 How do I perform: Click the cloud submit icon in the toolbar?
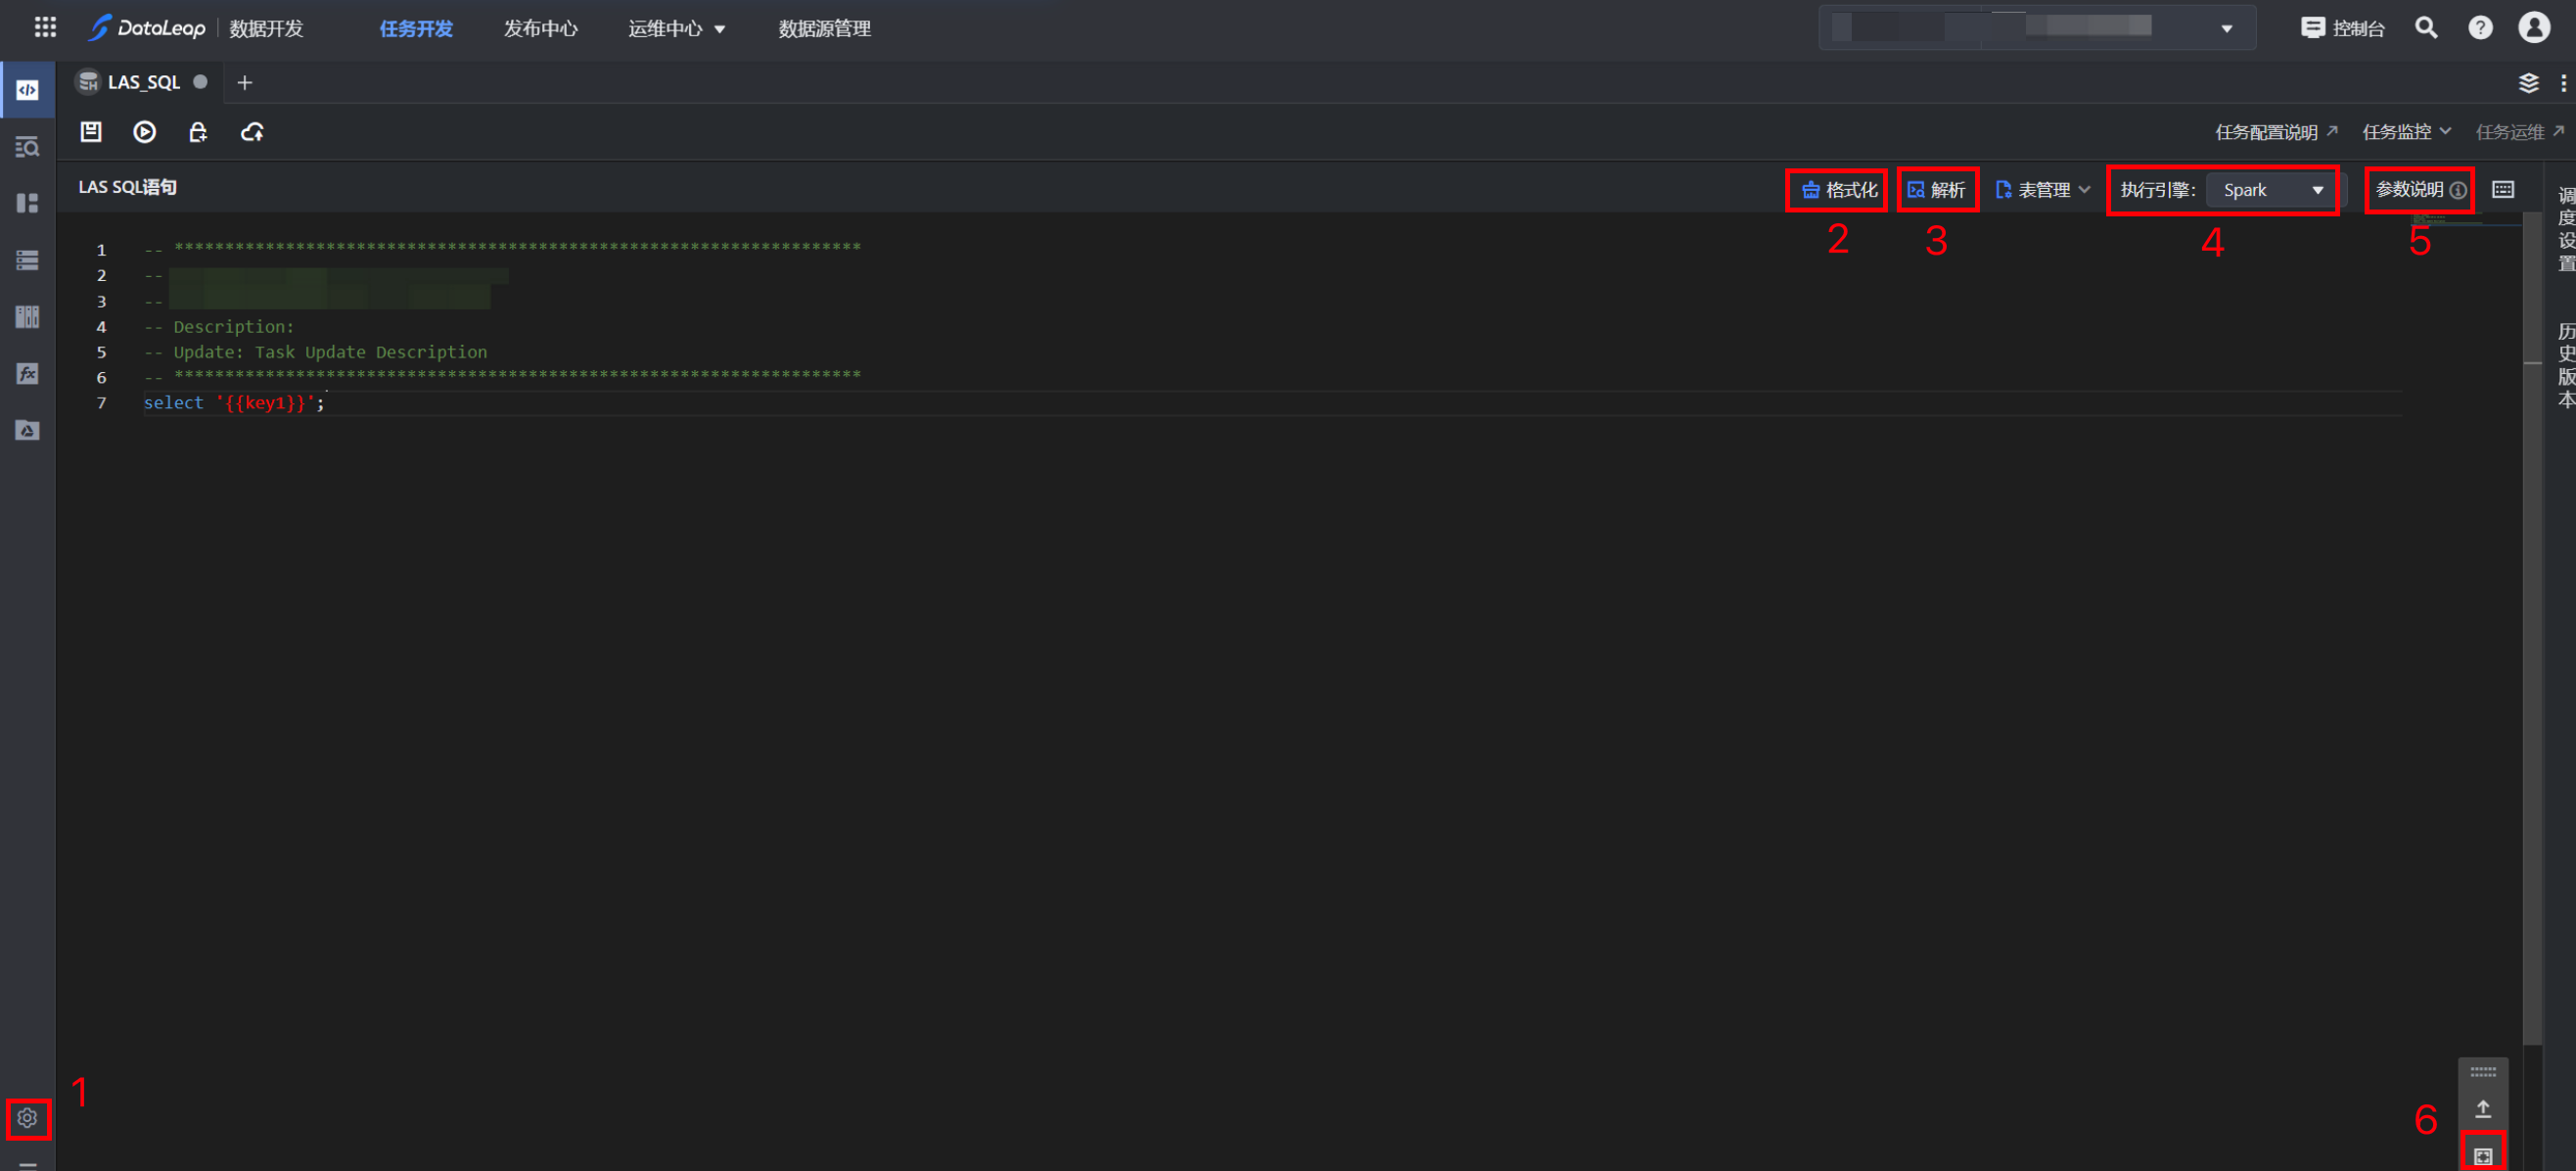252,131
